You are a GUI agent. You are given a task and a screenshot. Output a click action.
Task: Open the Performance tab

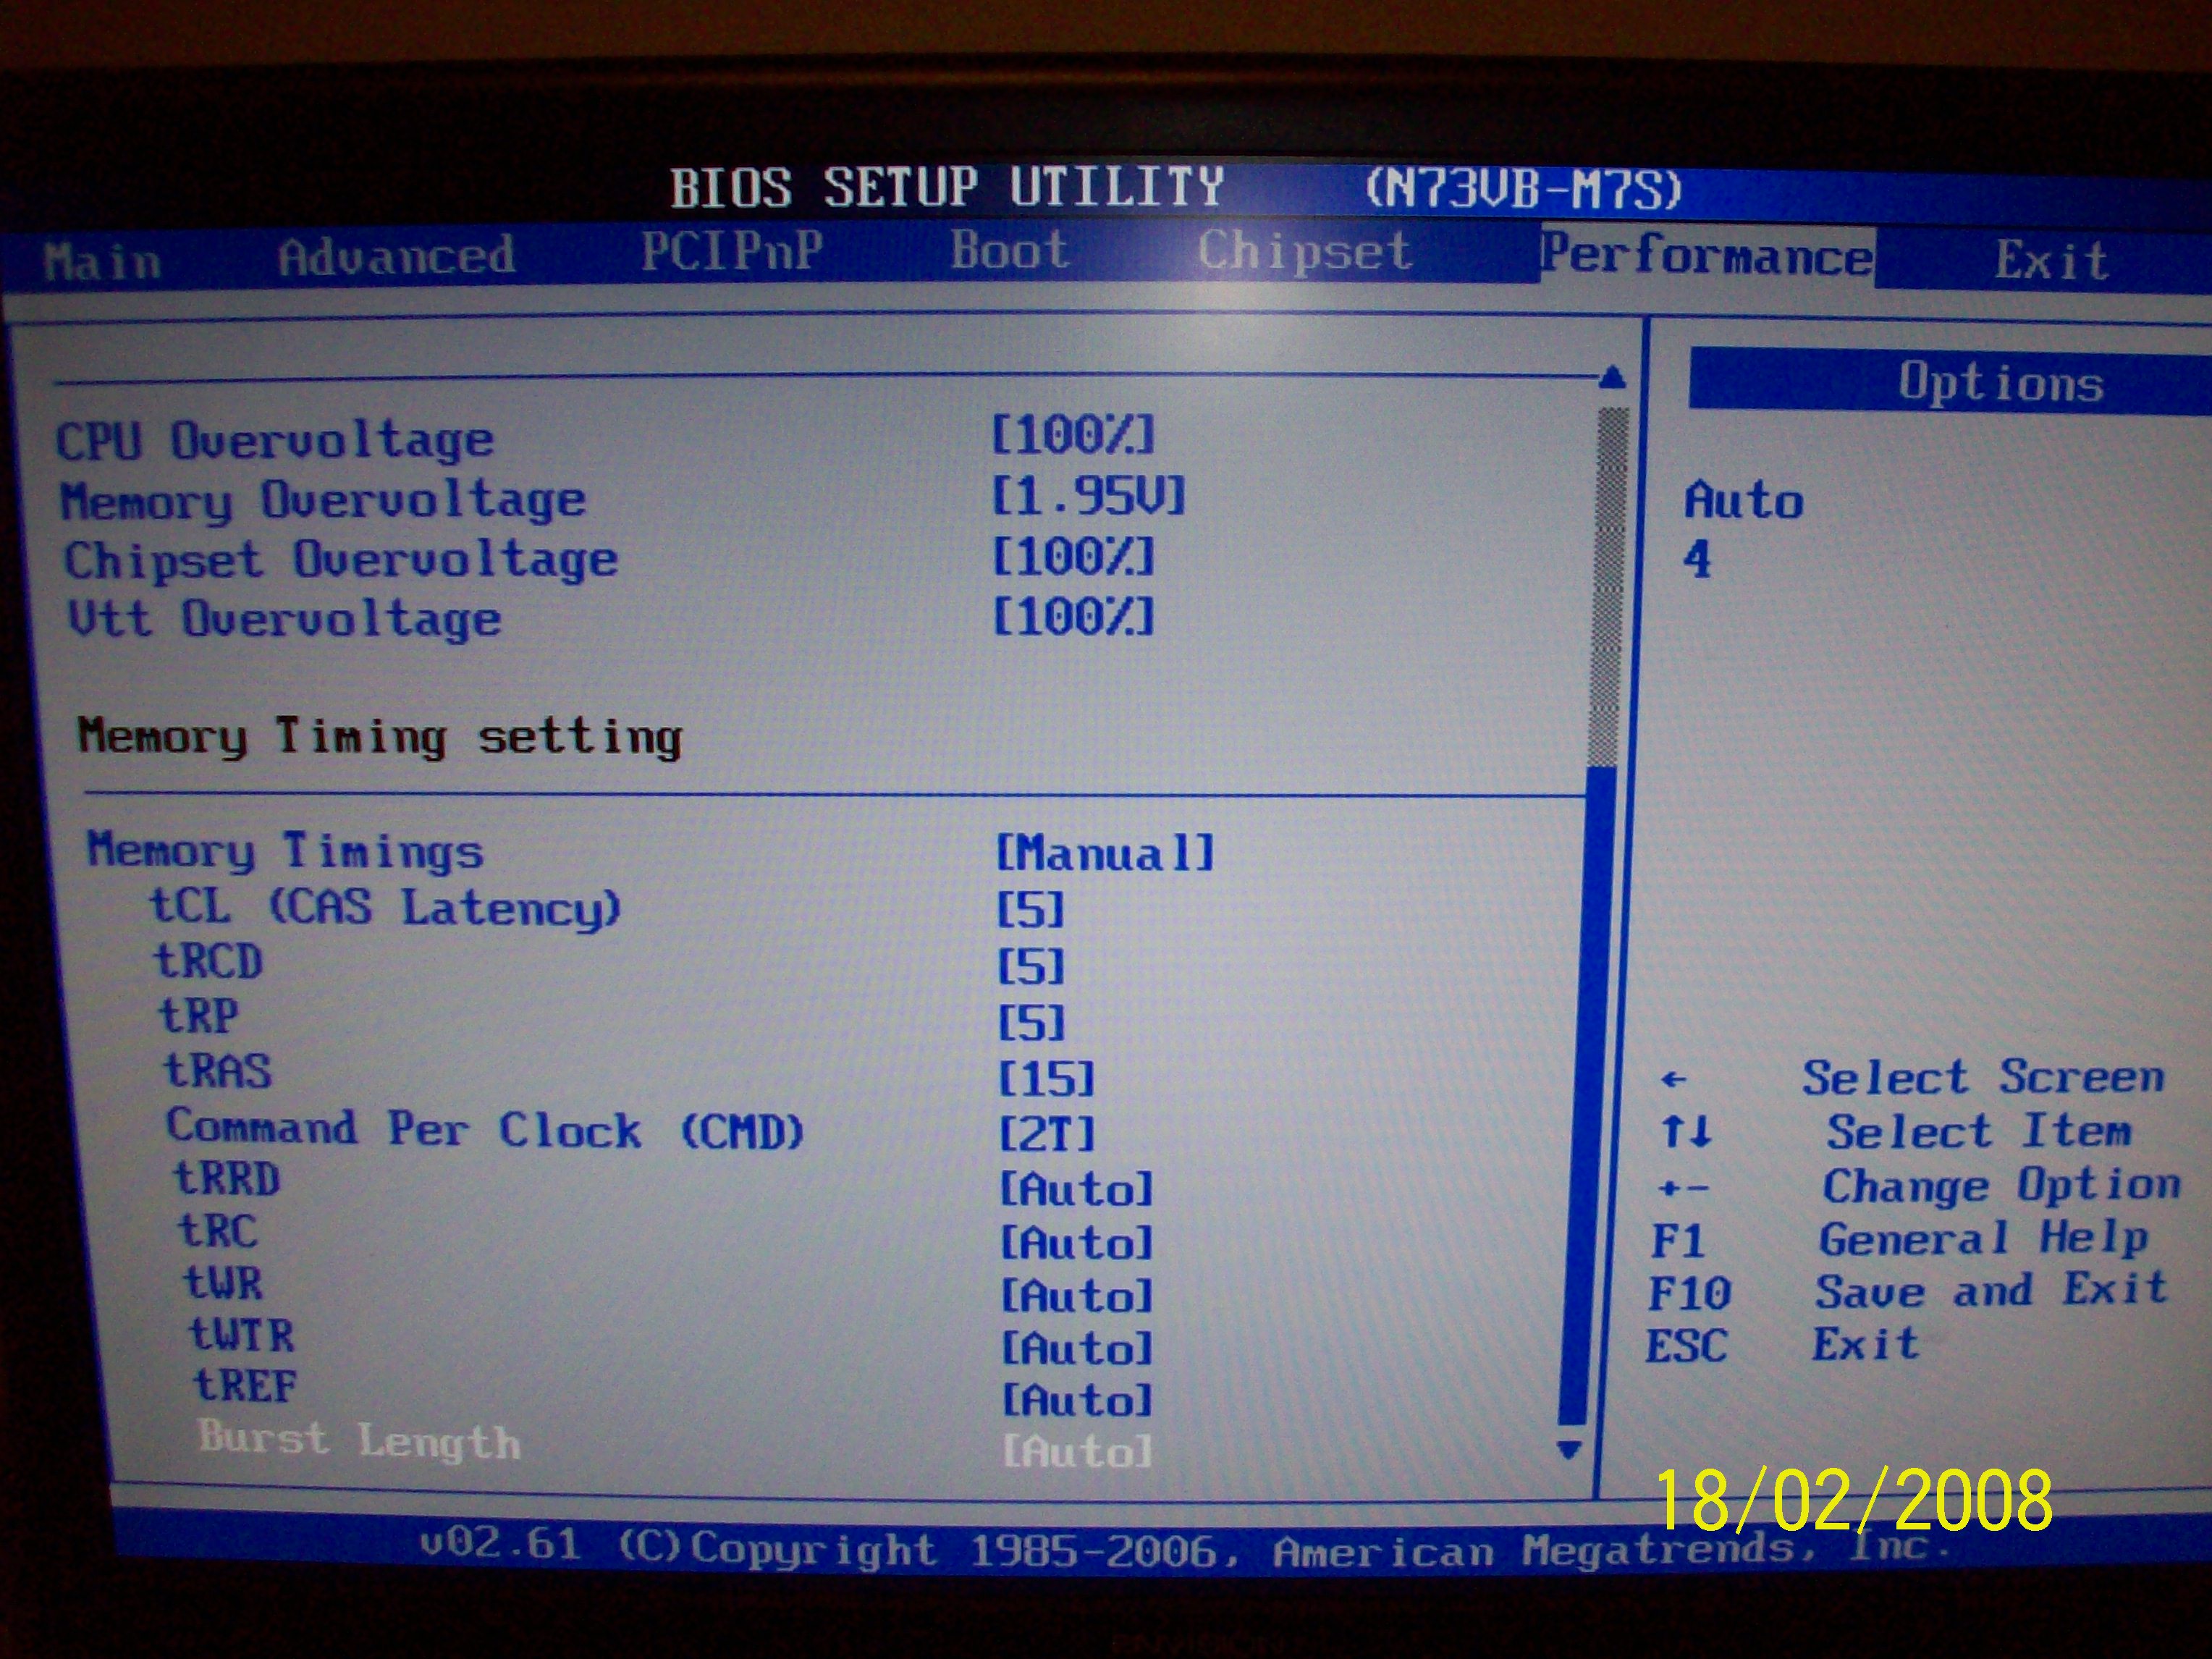point(1706,256)
